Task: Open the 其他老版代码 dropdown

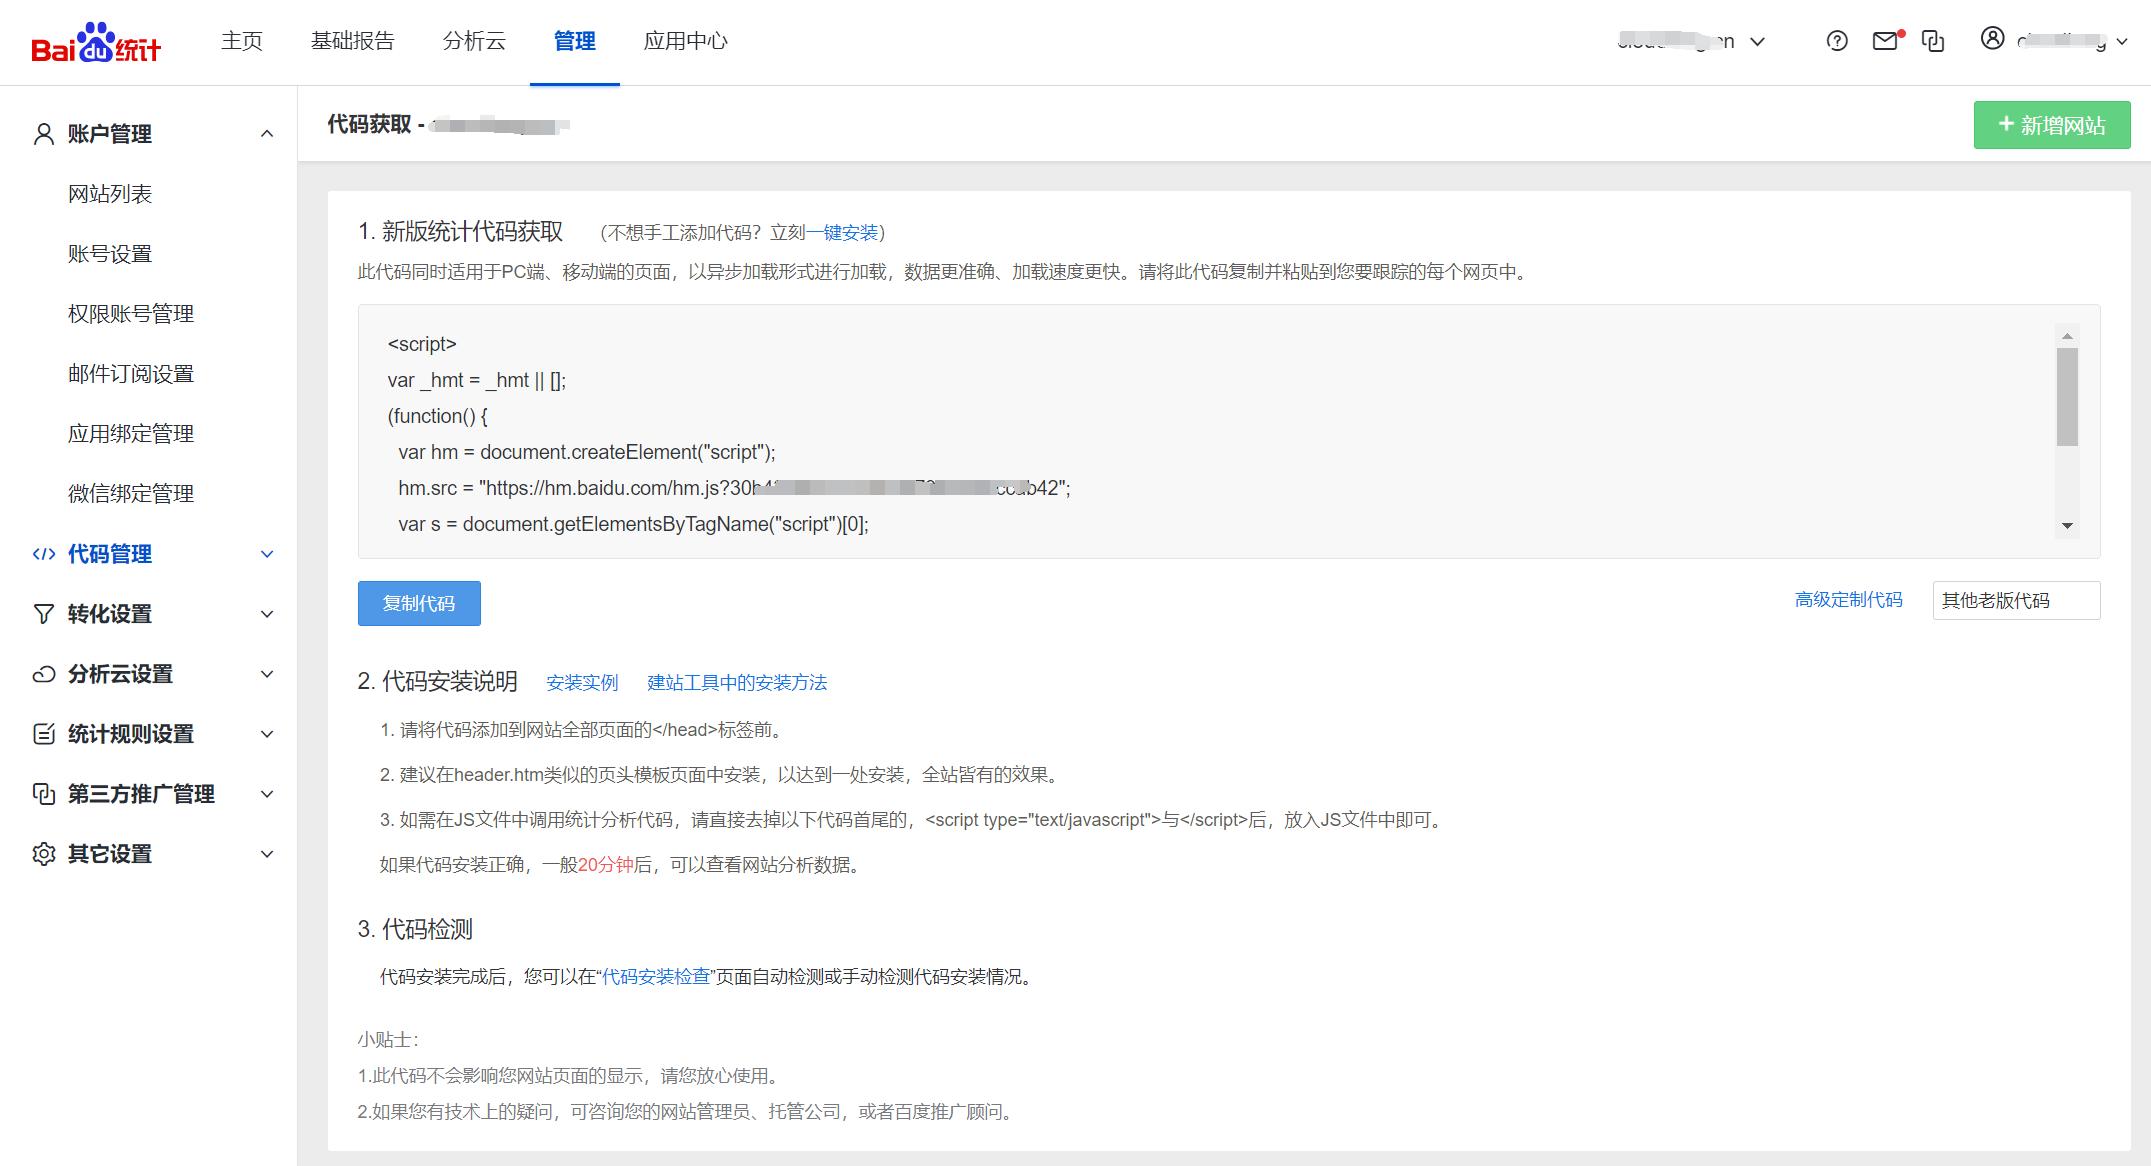Action: [x=2015, y=600]
